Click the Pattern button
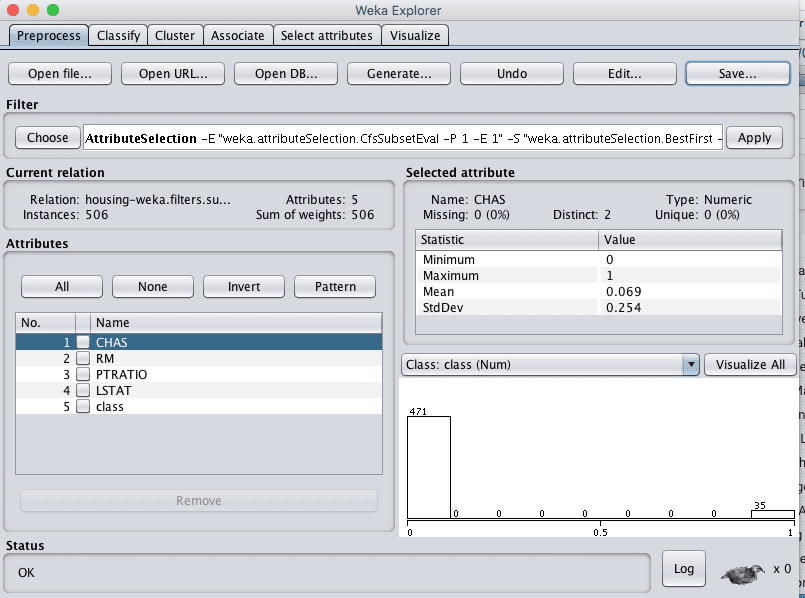This screenshot has width=805, height=598. tap(335, 286)
